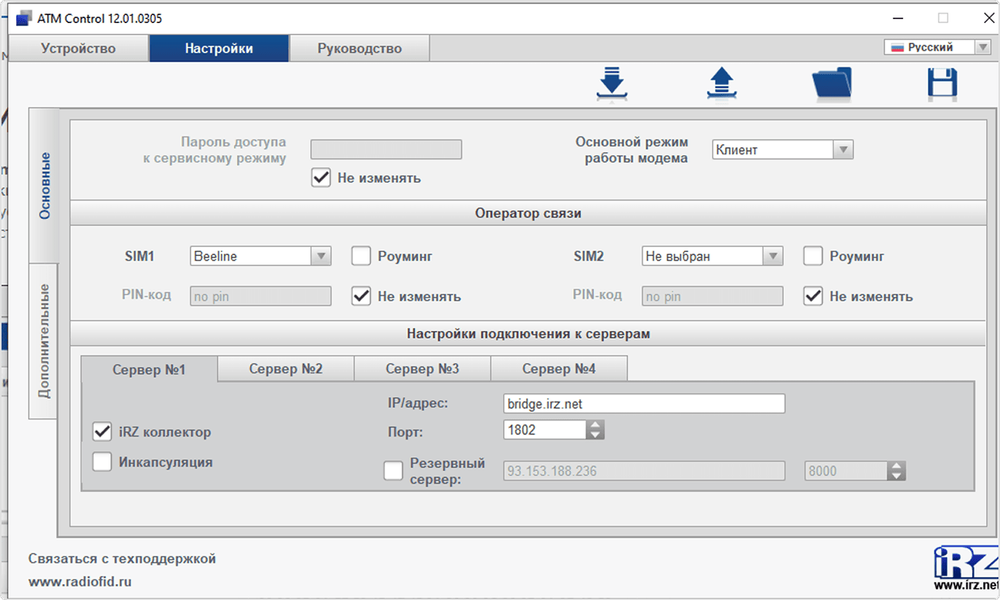Viewport: 1000px width, 600px height.
Task: Increase the port 1802 value with up arrow
Action: point(595,424)
